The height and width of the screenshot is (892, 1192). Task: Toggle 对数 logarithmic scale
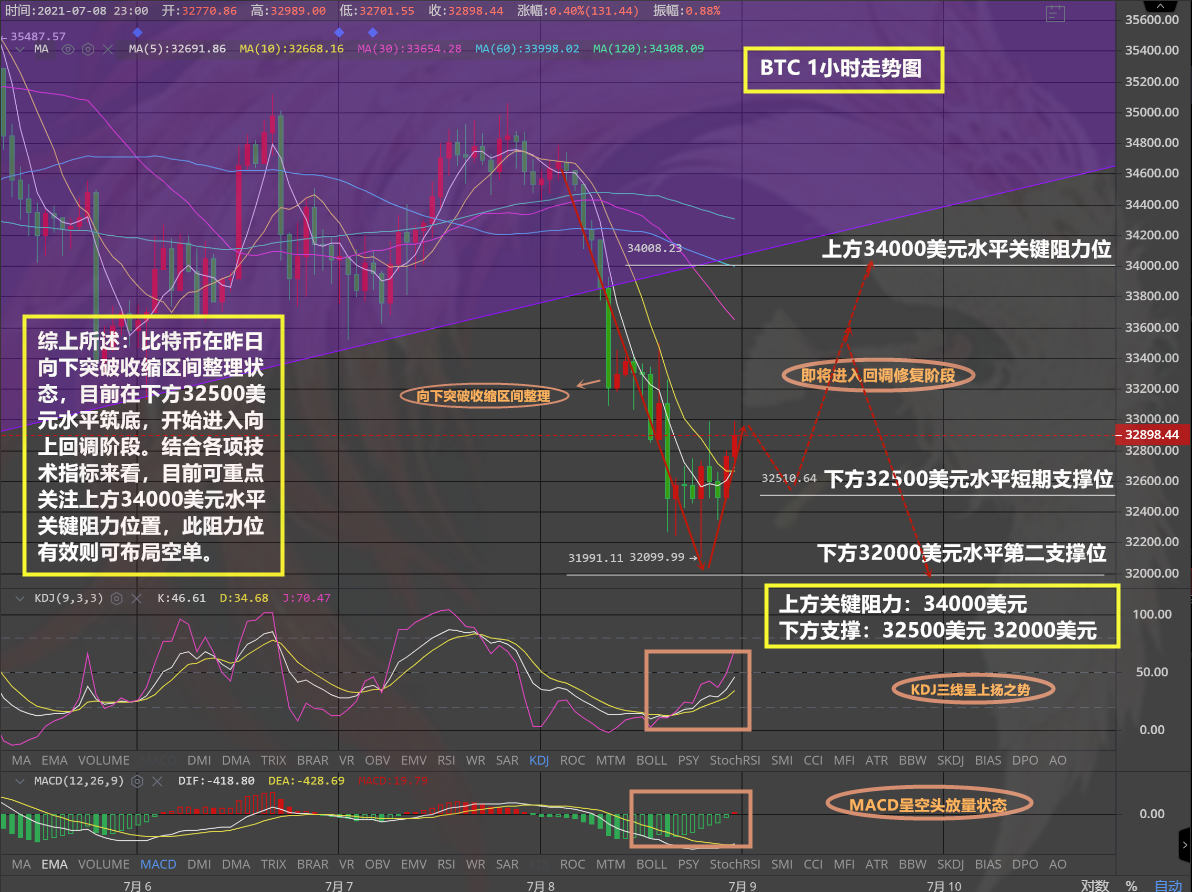click(1095, 885)
